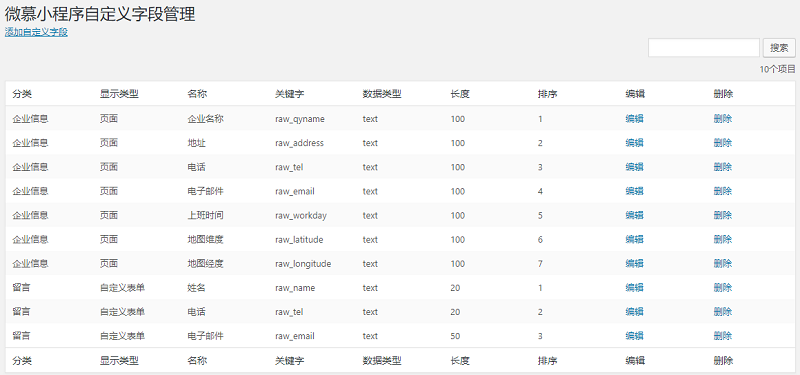Delete the raw_name field row
800x375 pixels.
coord(722,288)
